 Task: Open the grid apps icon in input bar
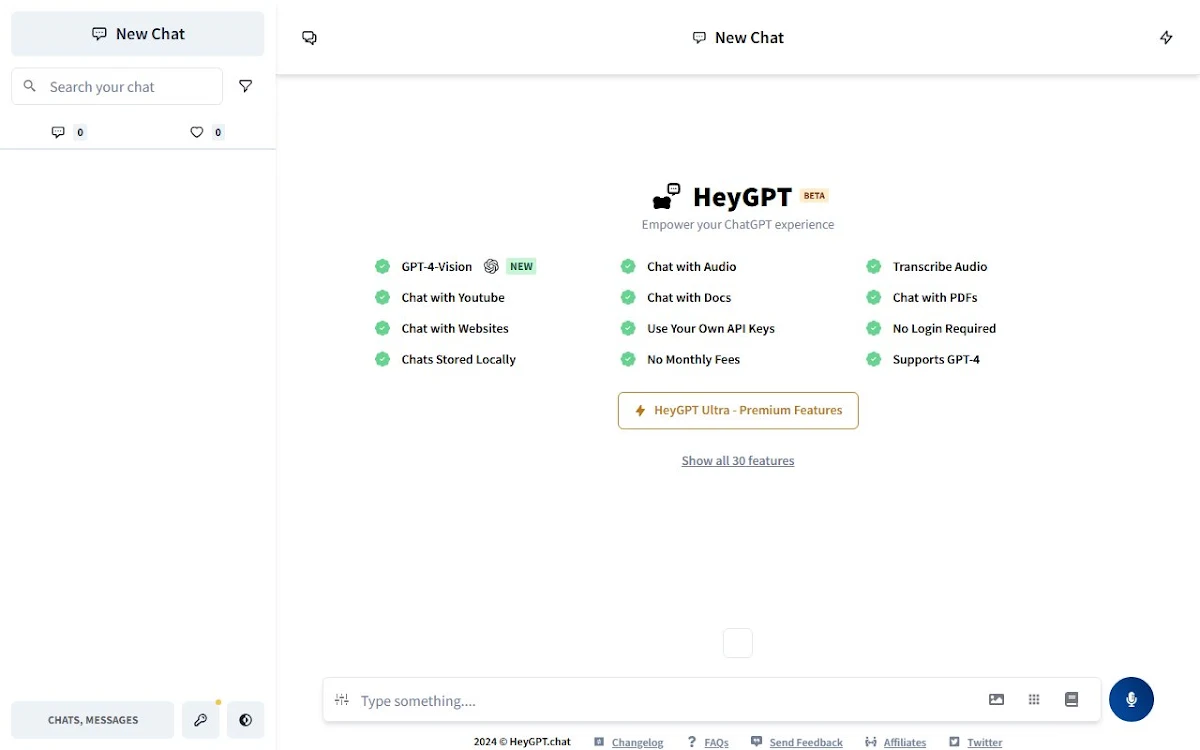(1034, 700)
